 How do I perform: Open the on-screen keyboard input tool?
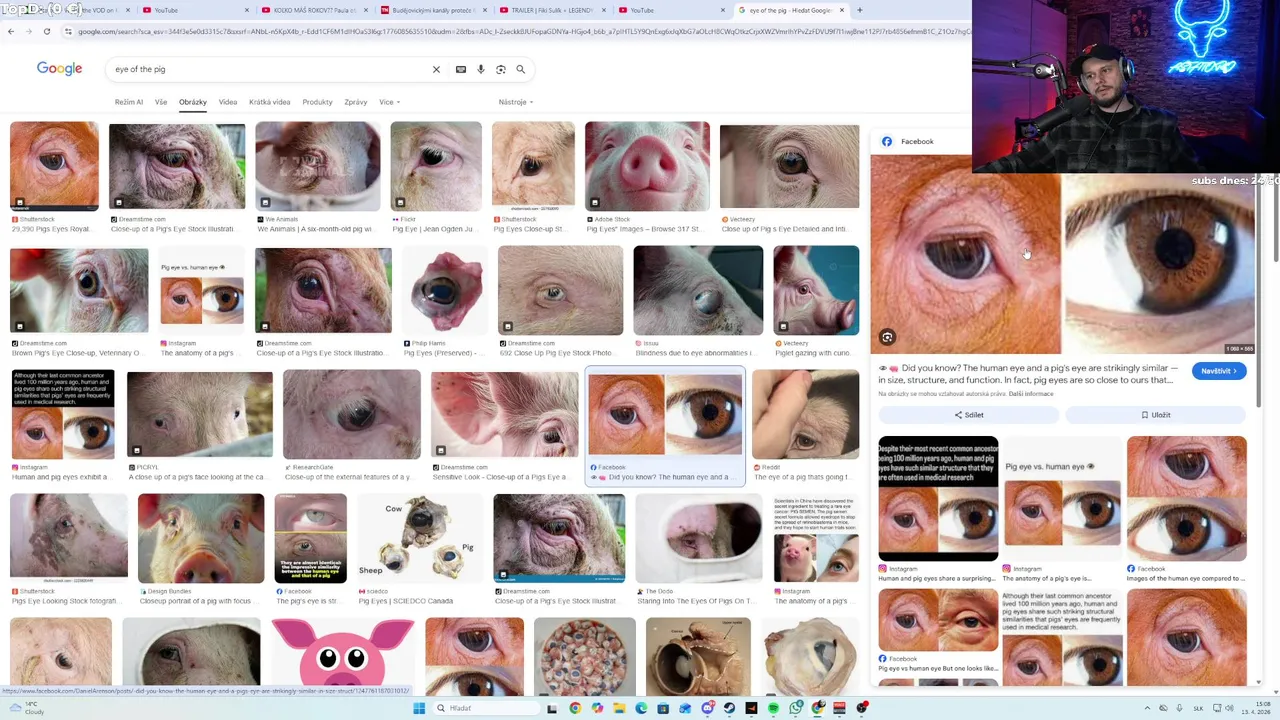(460, 69)
